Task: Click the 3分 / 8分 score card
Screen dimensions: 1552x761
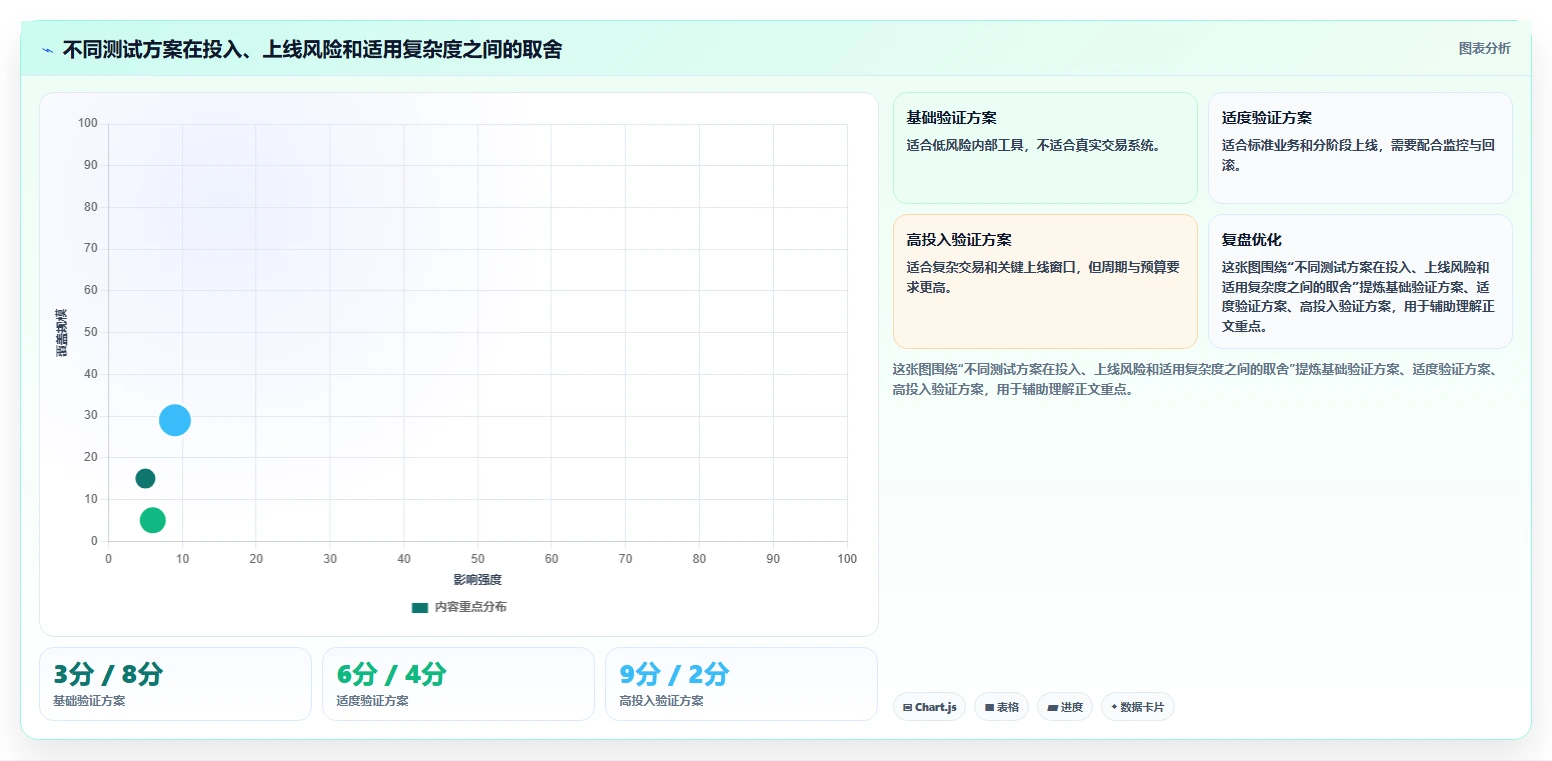Action: coord(175,684)
